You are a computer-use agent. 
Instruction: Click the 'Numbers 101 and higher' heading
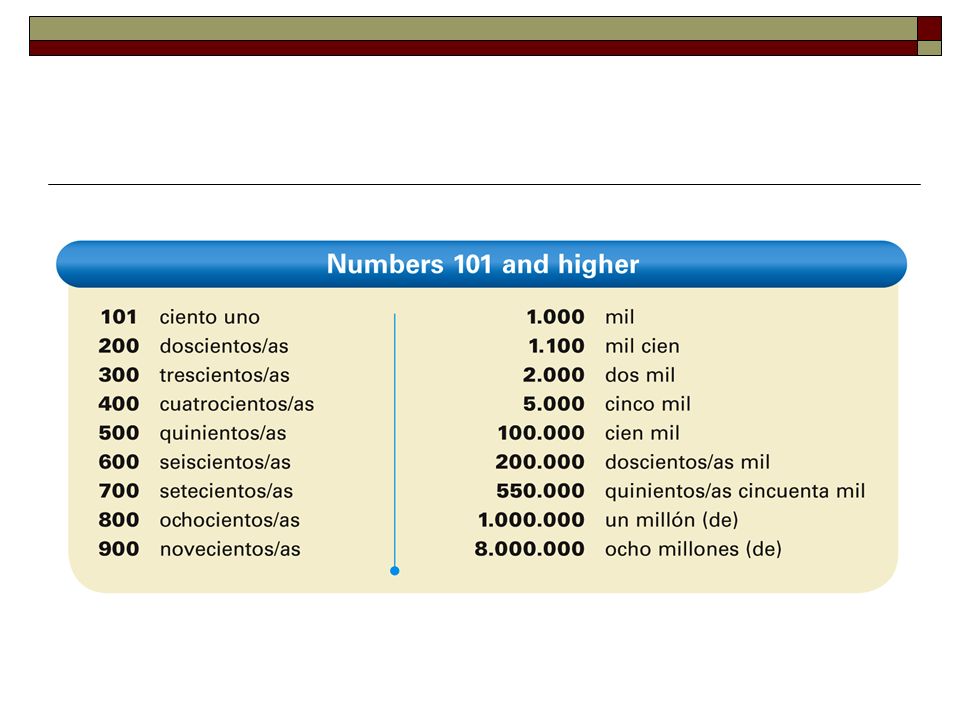click(x=482, y=264)
